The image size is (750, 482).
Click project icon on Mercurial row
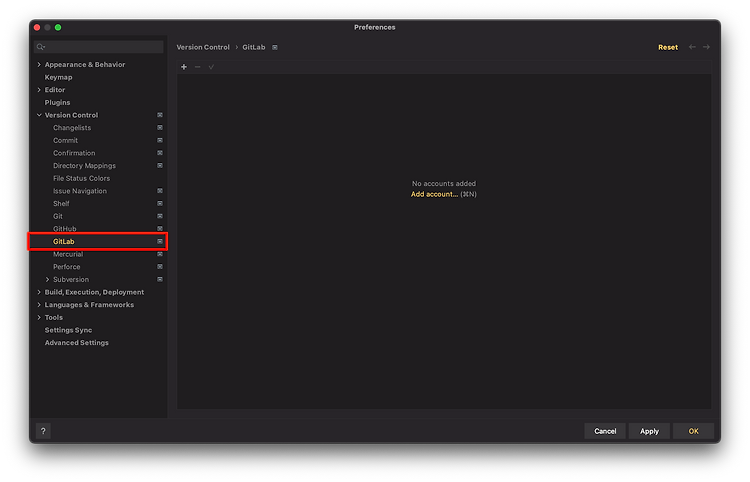click(x=160, y=254)
